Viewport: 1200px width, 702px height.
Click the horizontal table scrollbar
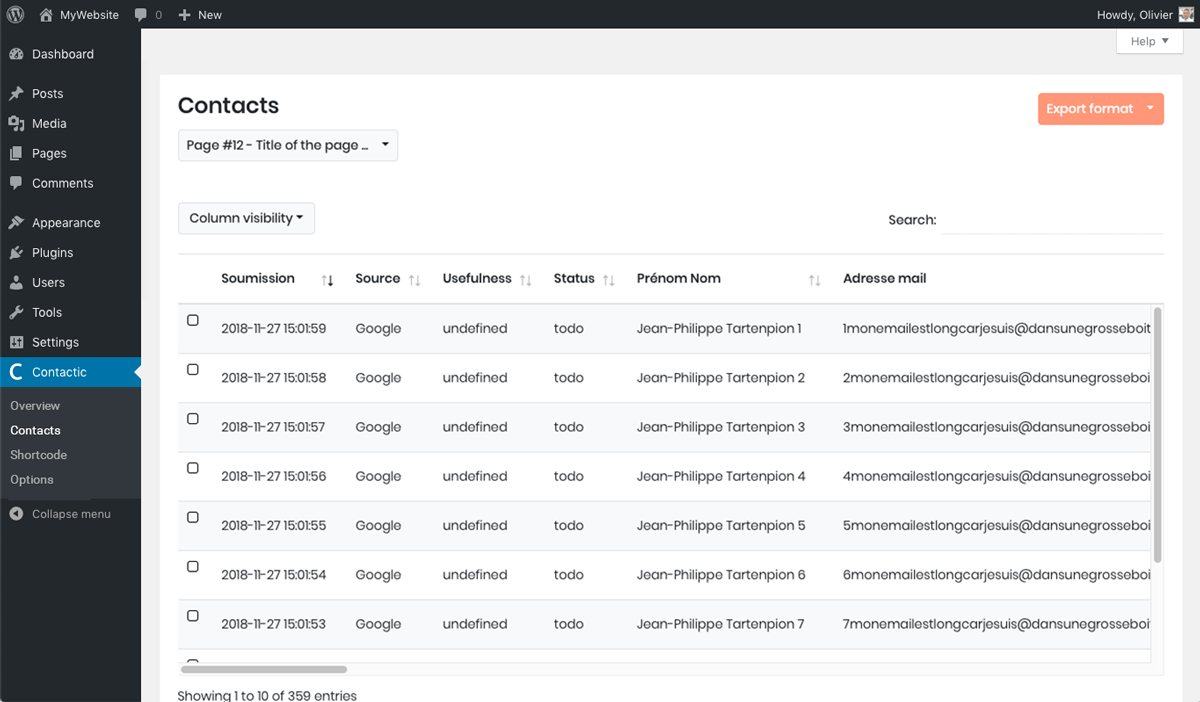pyautogui.click(x=264, y=669)
